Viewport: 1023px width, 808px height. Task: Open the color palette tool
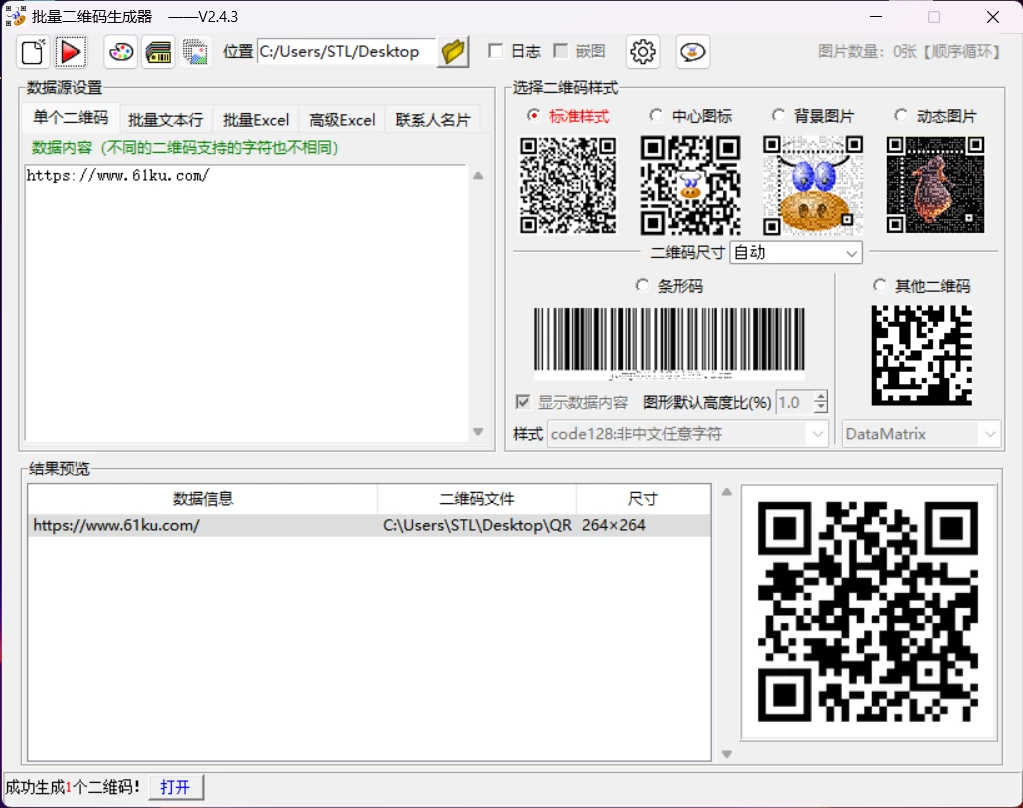coord(120,52)
